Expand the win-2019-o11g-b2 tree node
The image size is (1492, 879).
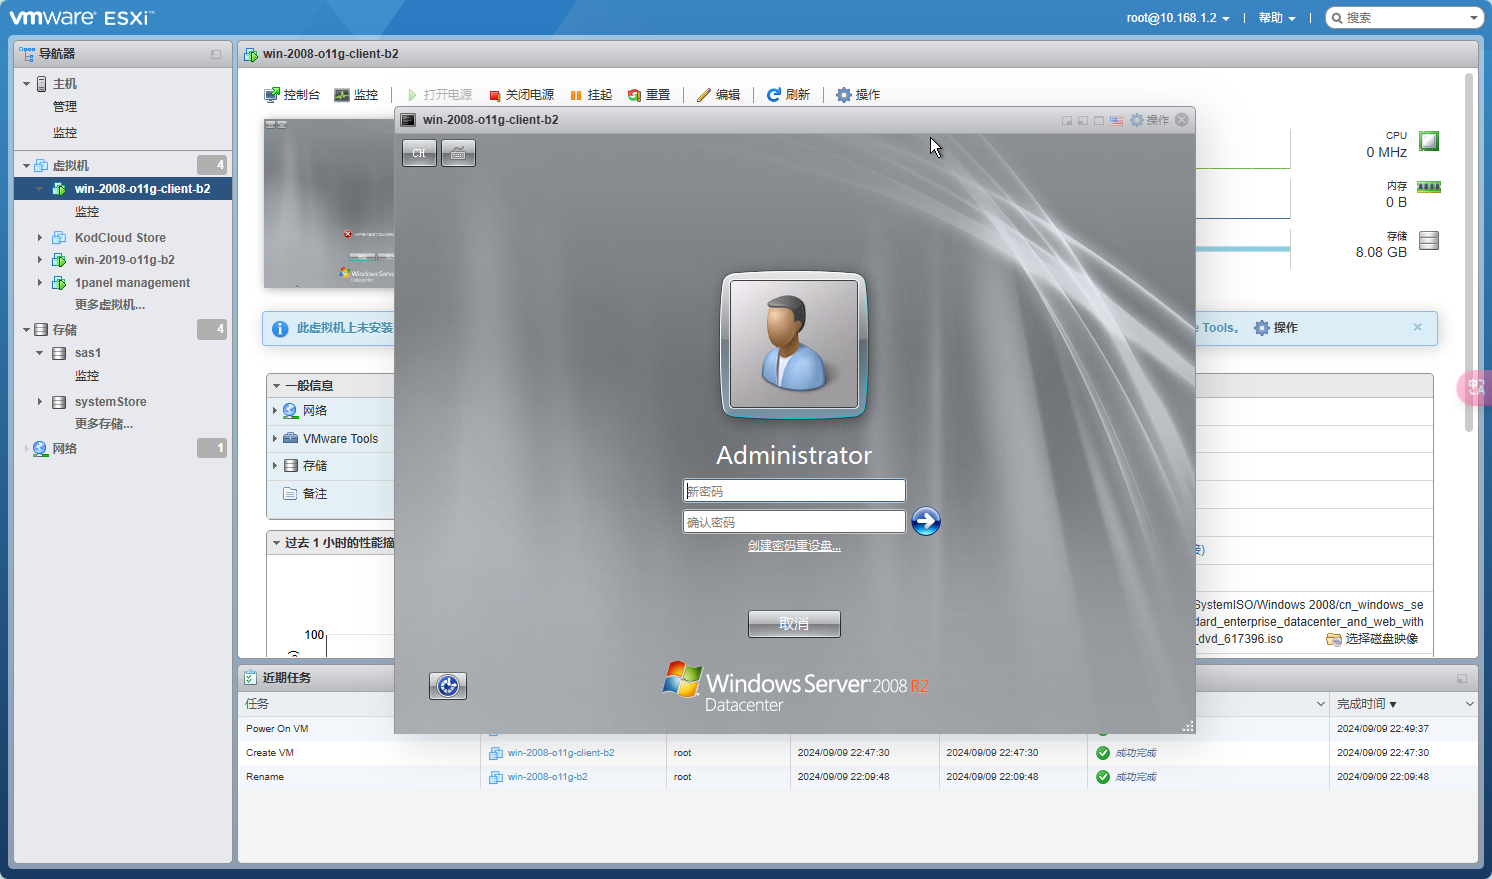(x=40, y=260)
